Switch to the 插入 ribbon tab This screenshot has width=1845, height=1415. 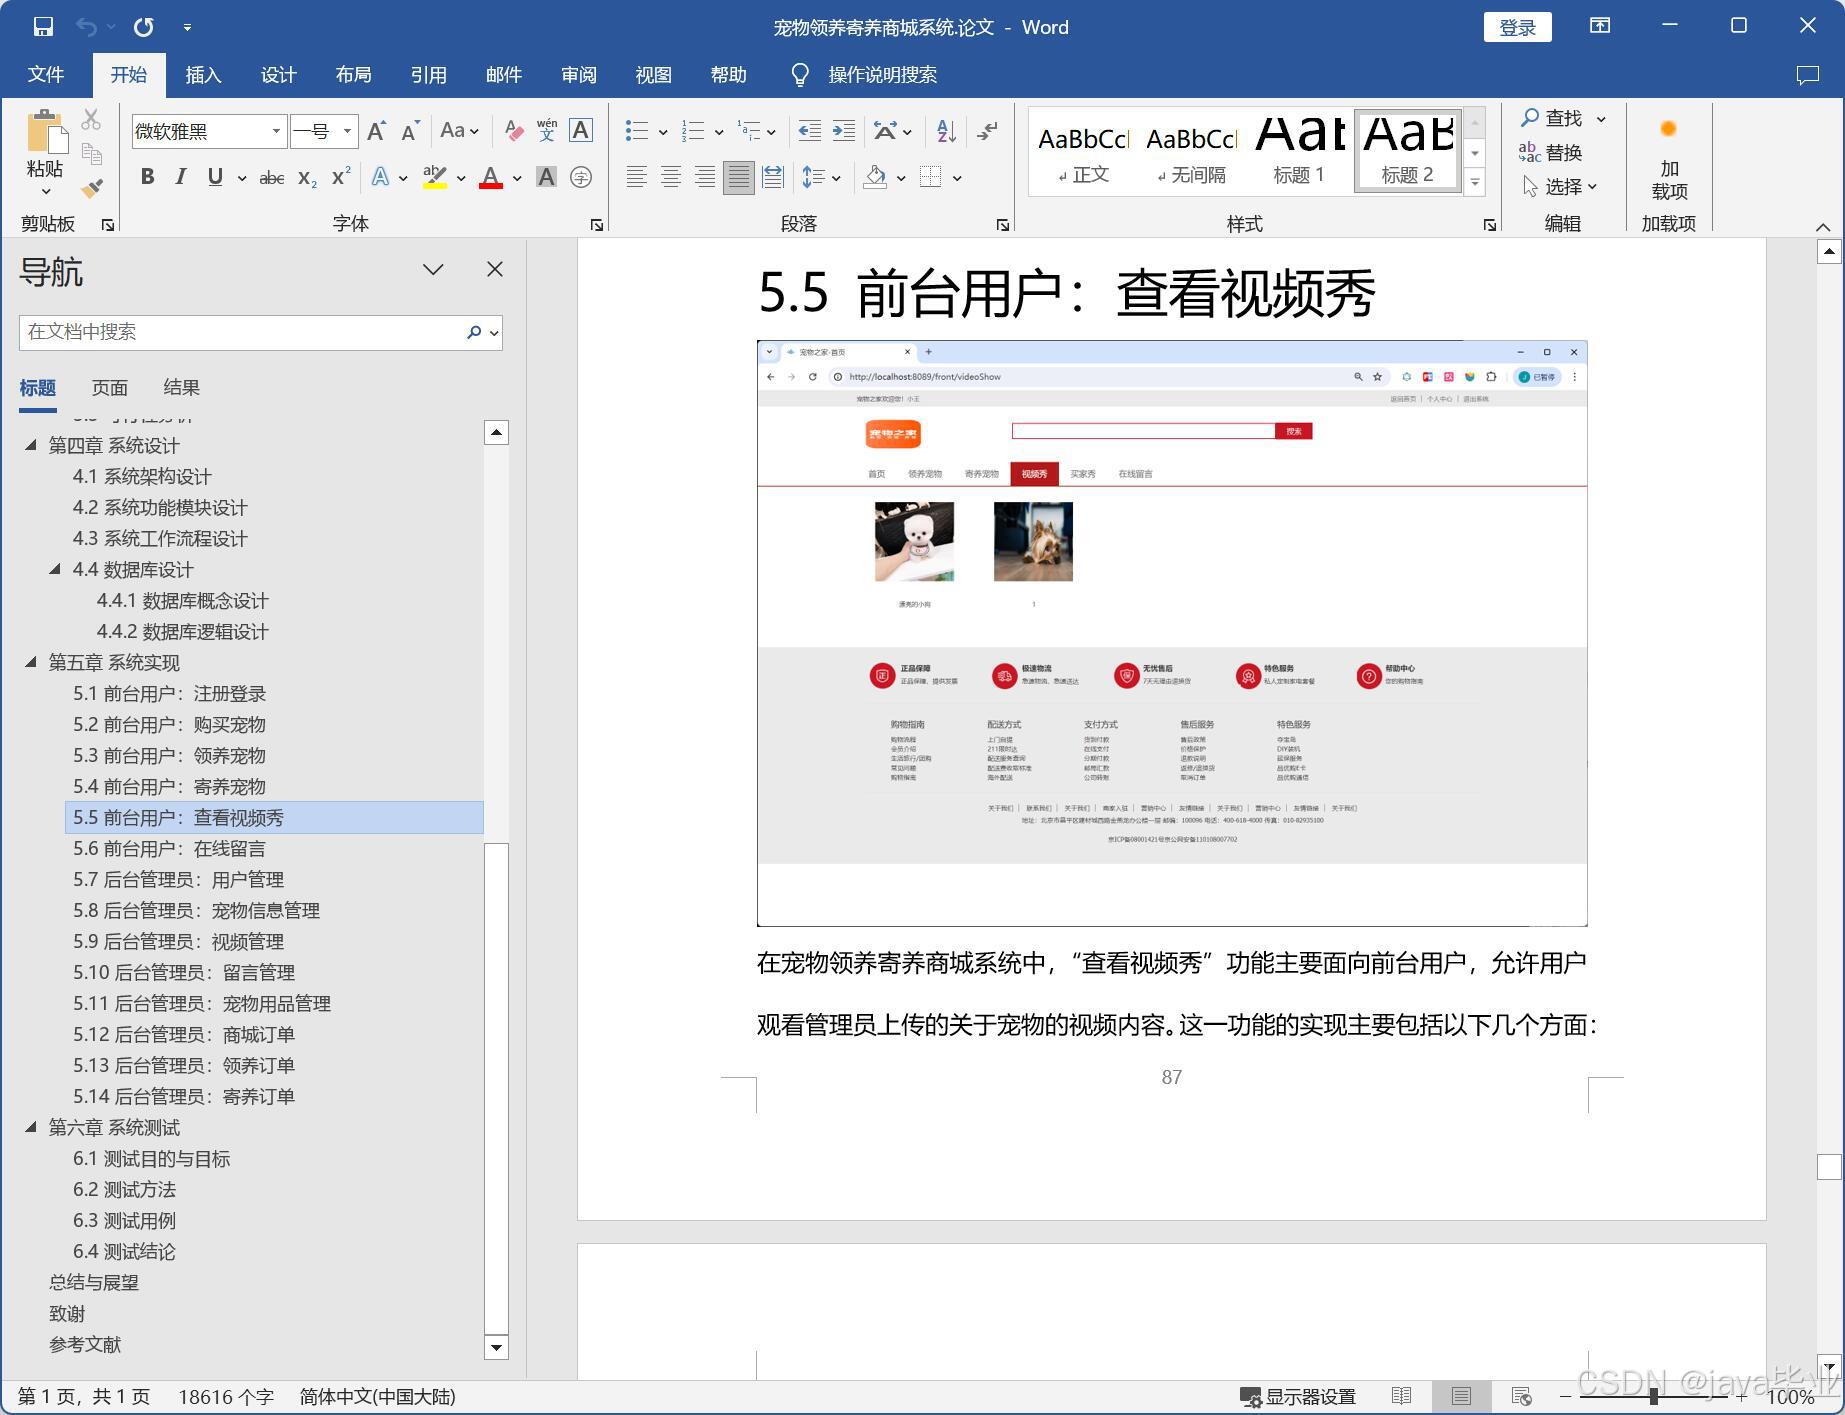tap(203, 75)
